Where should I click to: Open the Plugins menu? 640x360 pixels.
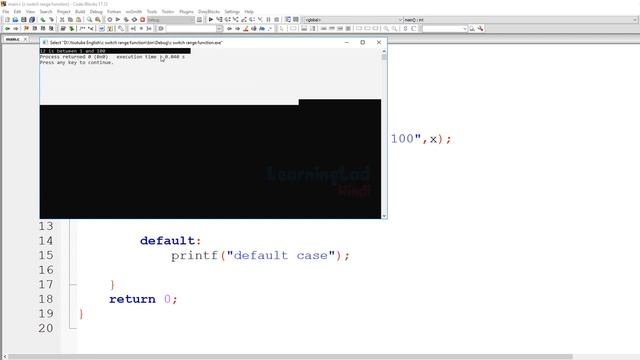click(x=186, y=11)
